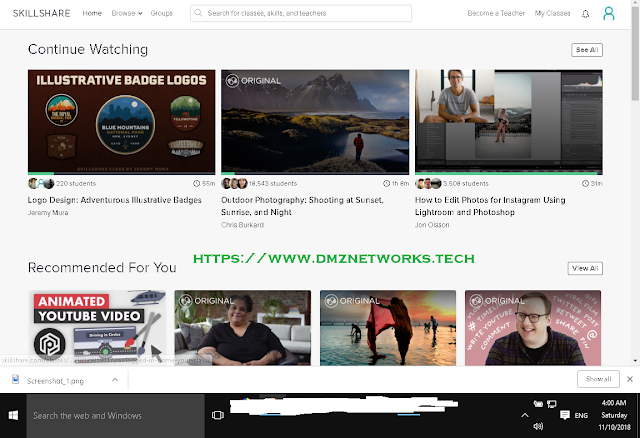This screenshot has height=438, width=640.
Task: Go to My Classes
Action: click(x=552, y=13)
